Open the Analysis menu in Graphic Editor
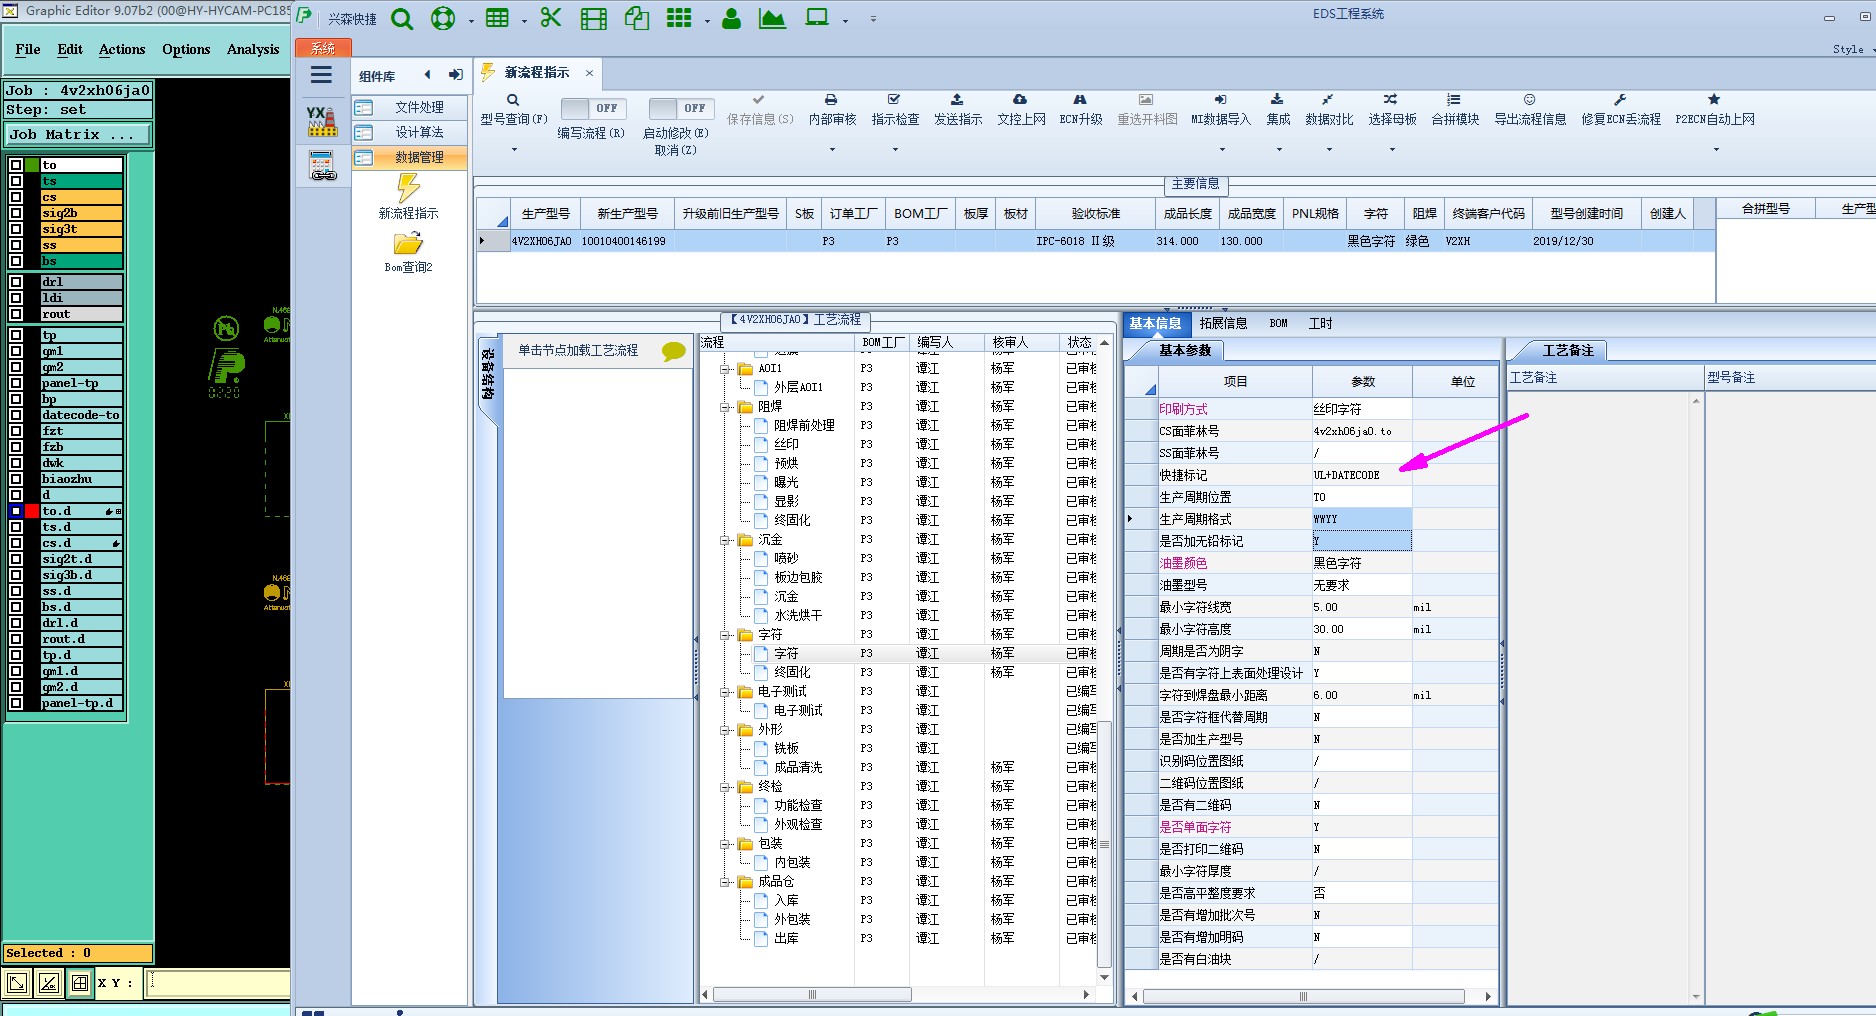Image resolution: width=1876 pixels, height=1016 pixels. [x=253, y=49]
